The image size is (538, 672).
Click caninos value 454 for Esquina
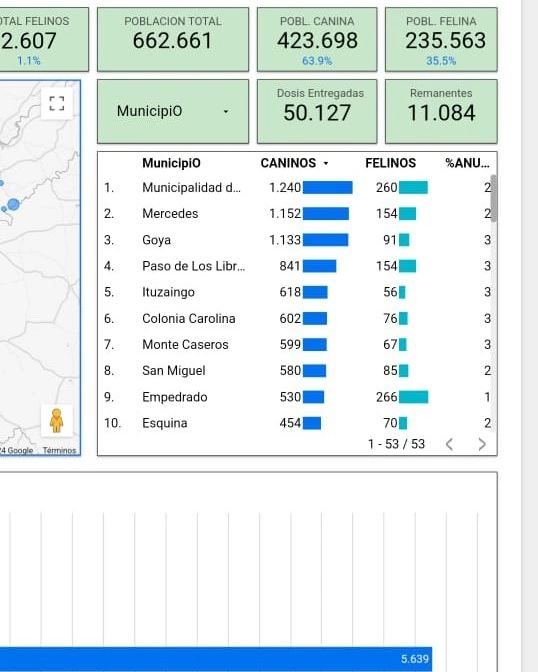coord(290,423)
